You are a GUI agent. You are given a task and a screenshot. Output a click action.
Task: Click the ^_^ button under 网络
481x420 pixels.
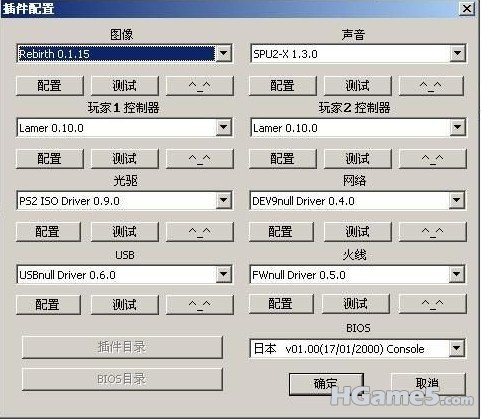[432, 232]
